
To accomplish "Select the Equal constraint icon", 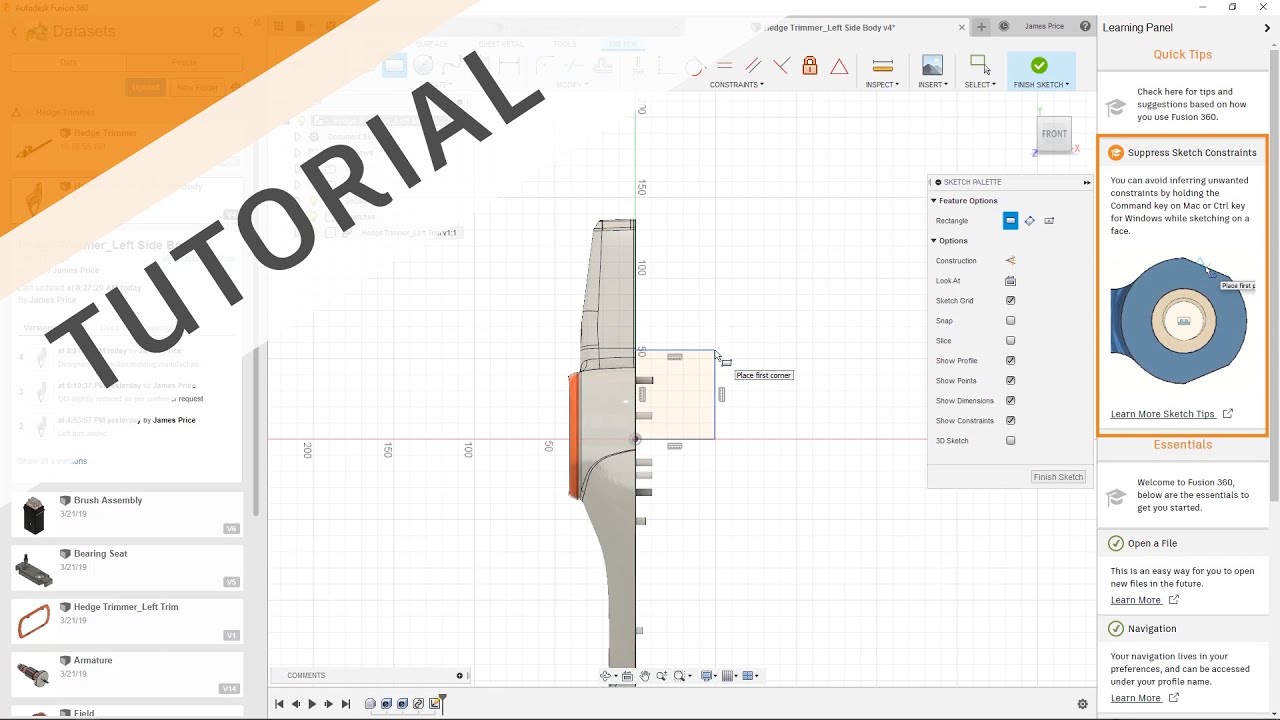I will click(x=724, y=66).
